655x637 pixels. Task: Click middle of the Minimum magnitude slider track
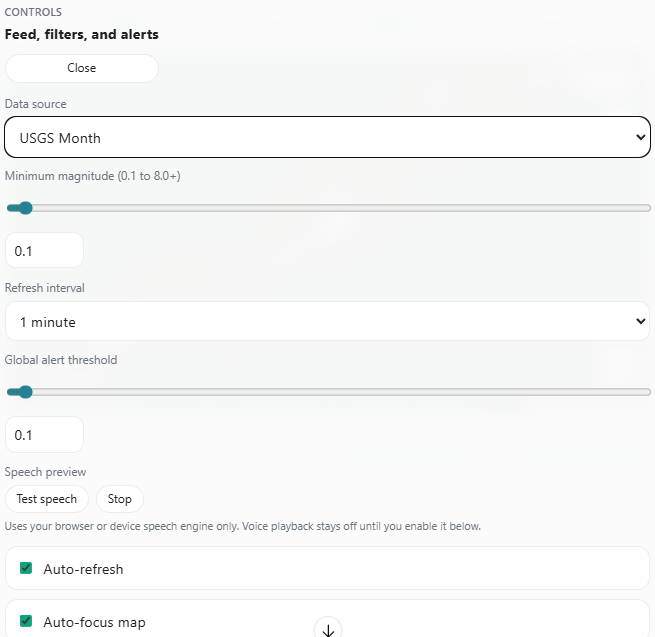[328, 208]
